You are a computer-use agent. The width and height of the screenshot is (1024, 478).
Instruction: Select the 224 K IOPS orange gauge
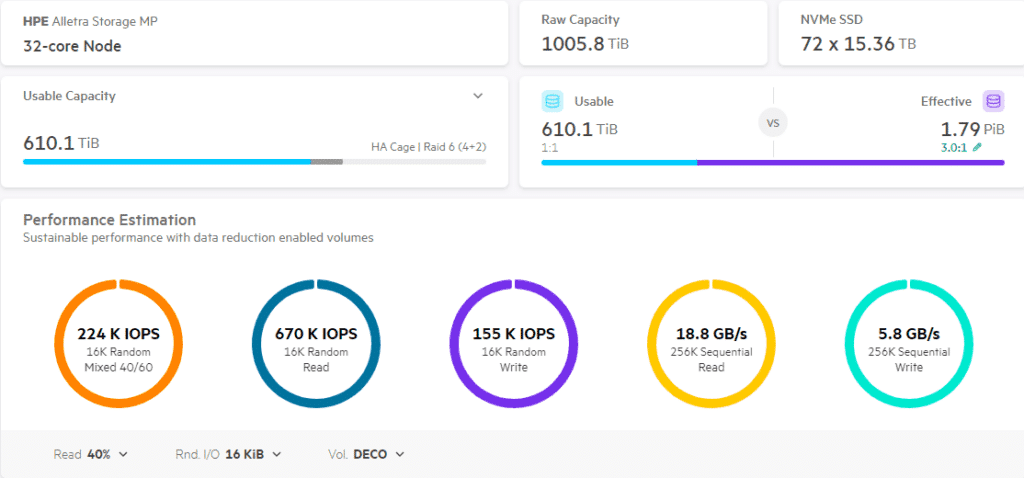click(x=118, y=343)
